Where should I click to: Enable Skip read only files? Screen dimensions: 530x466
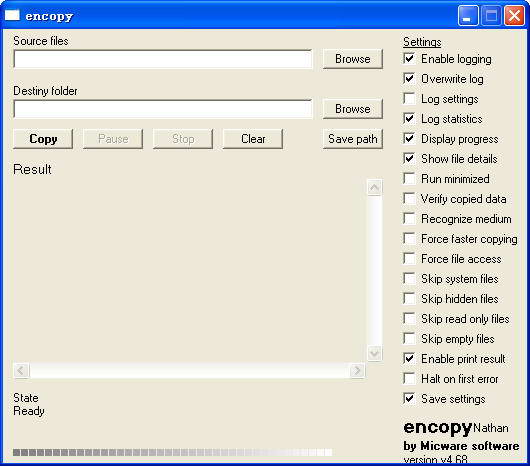point(409,318)
